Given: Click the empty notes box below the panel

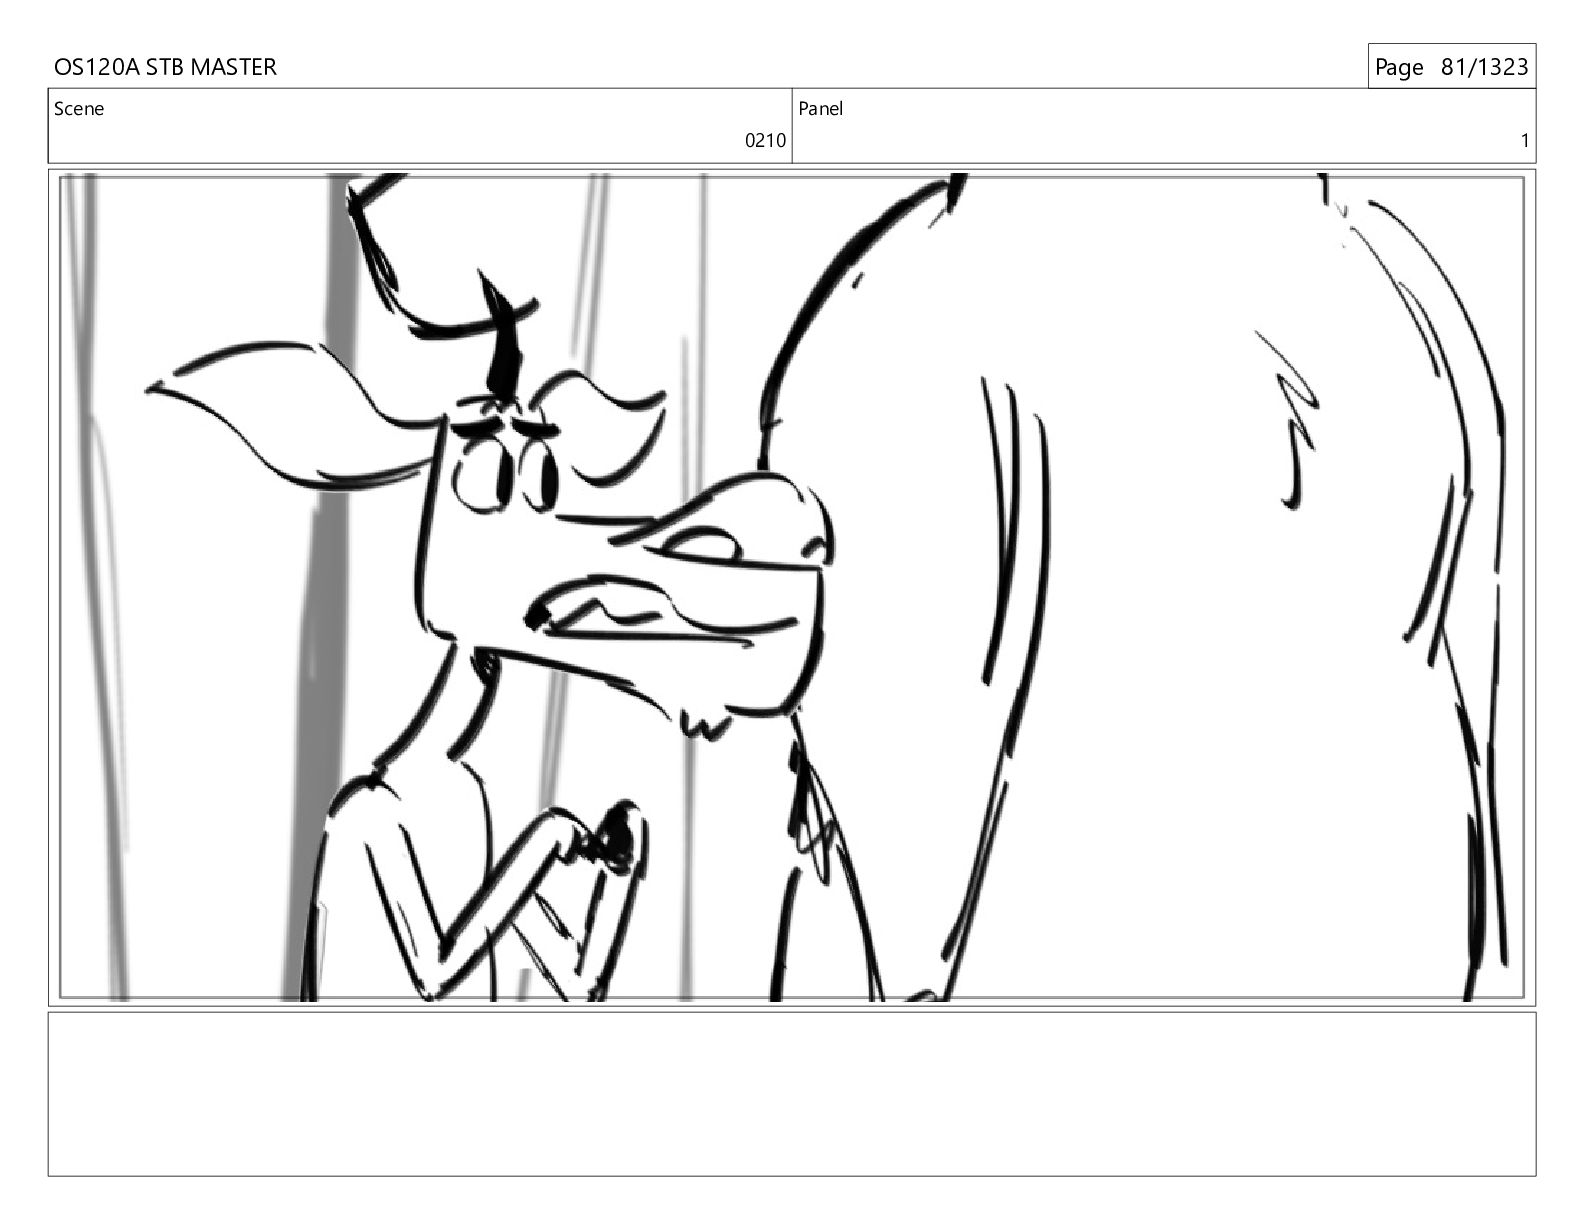Looking at the screenshot, I should click(x=792, y=1094).
